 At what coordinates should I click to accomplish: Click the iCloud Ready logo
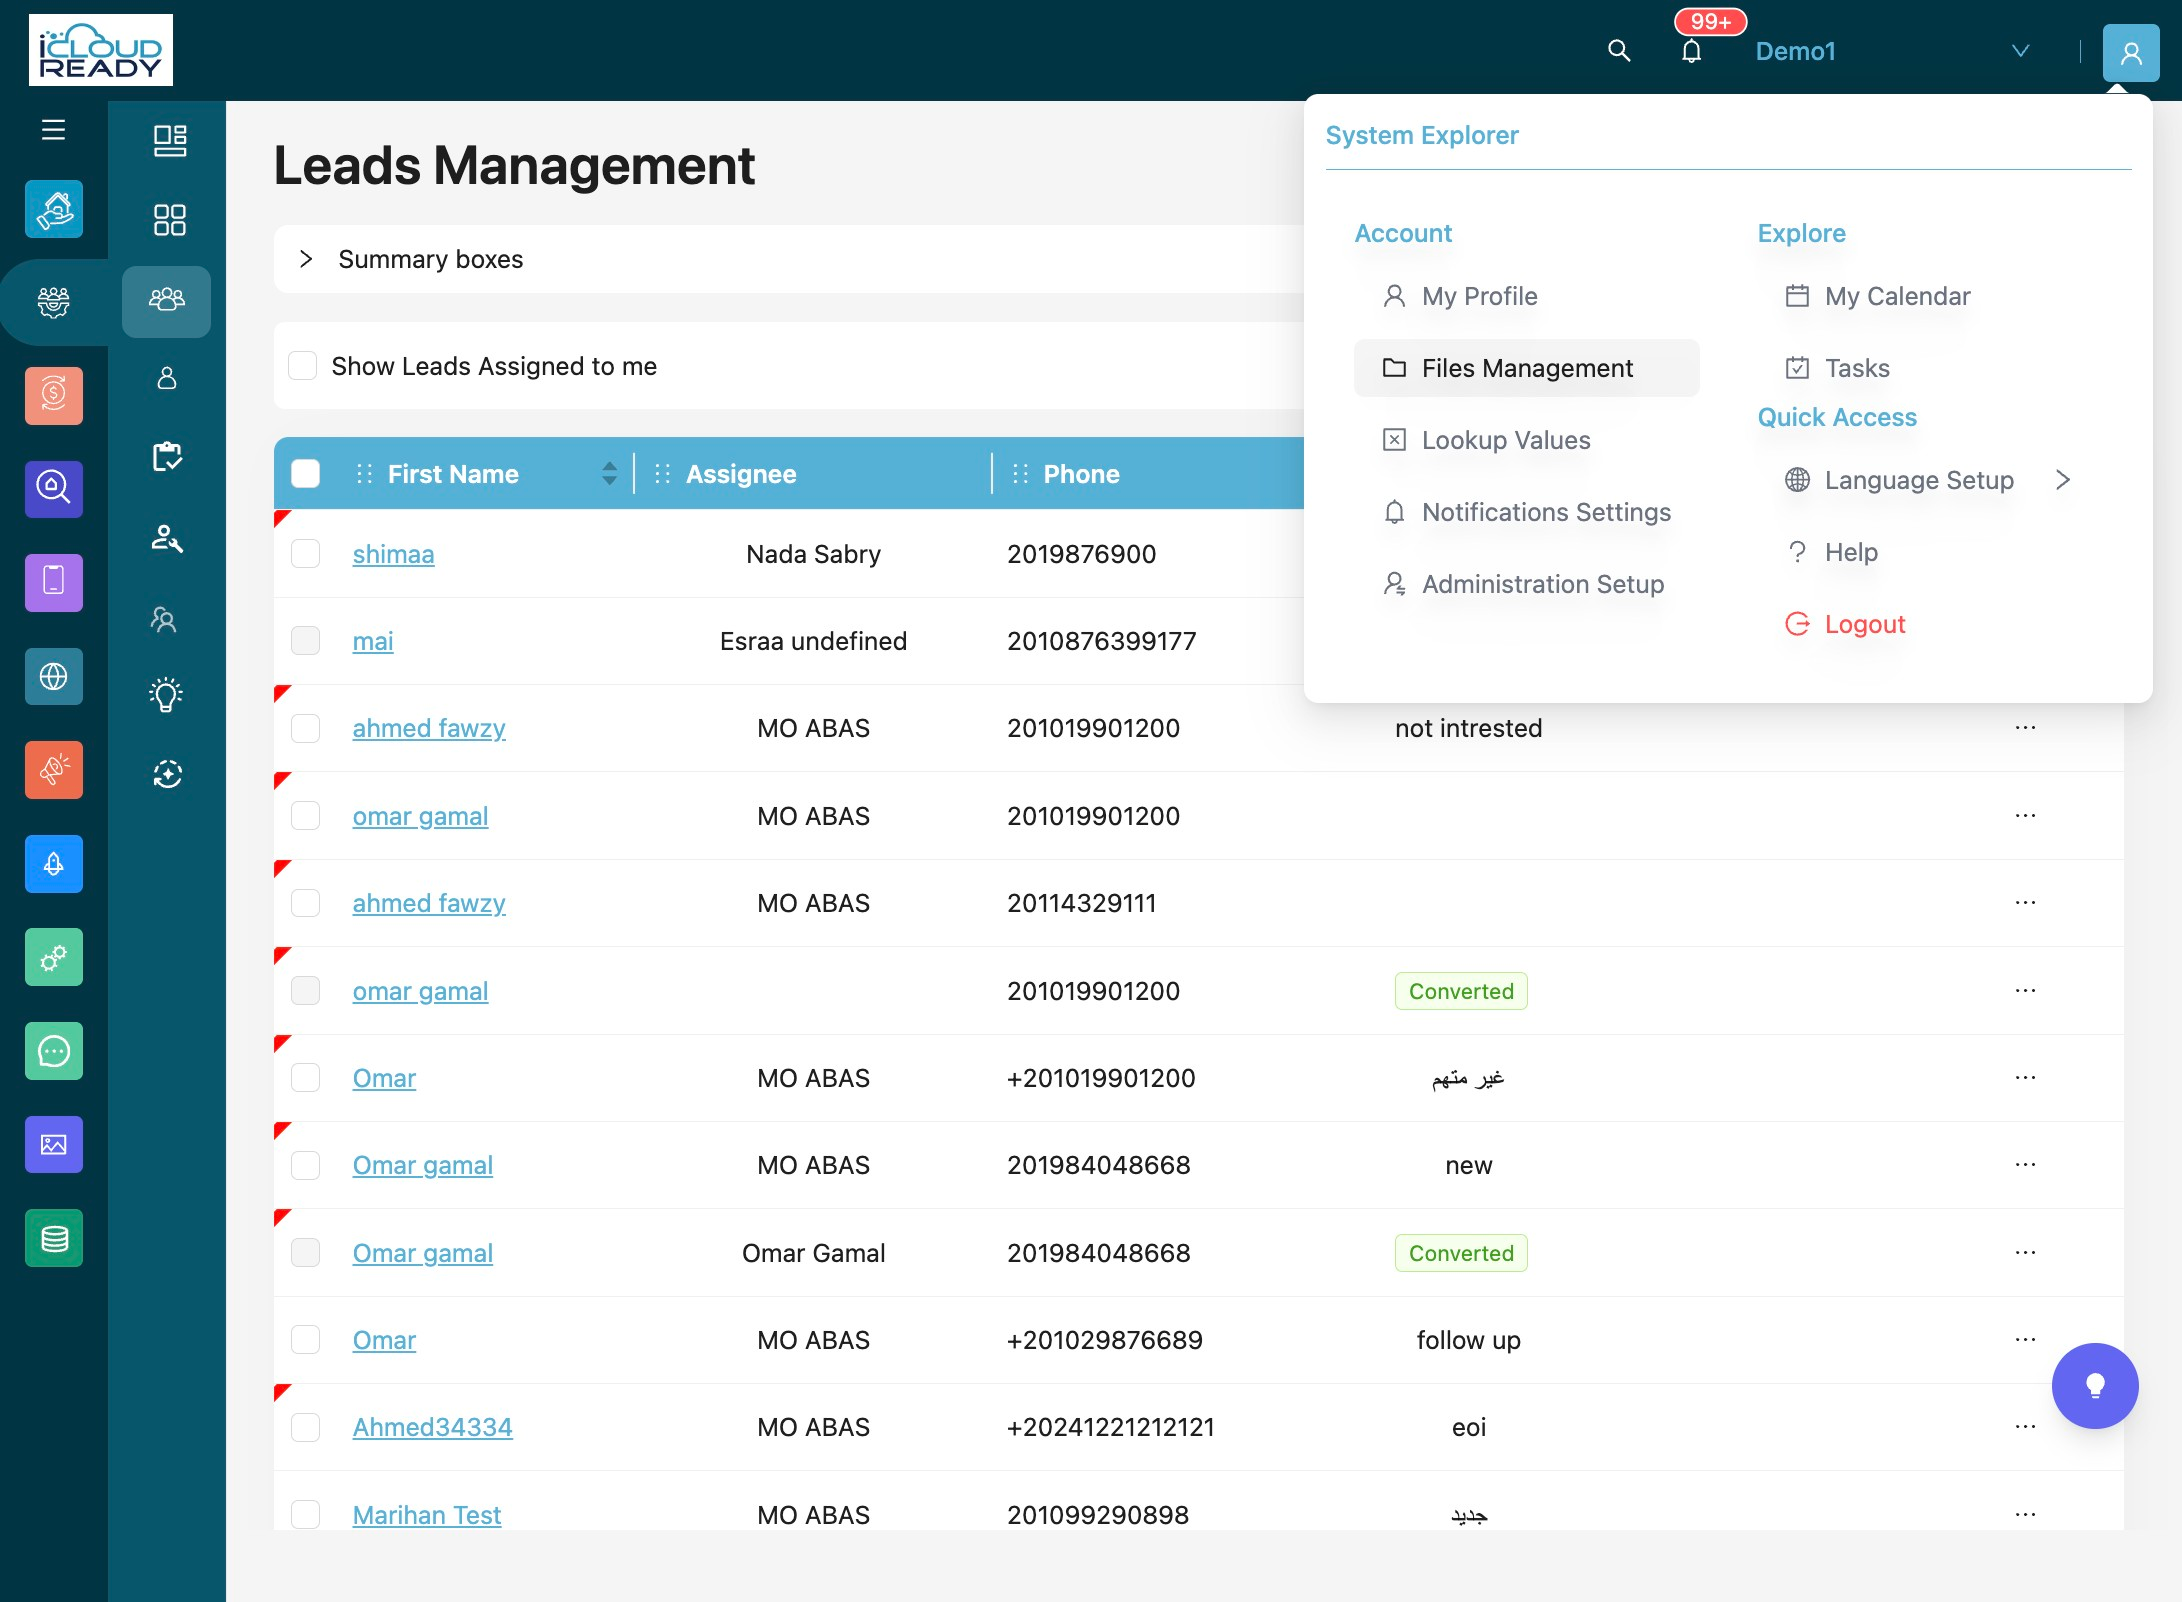pyautogui.click(x=100, y=50)
